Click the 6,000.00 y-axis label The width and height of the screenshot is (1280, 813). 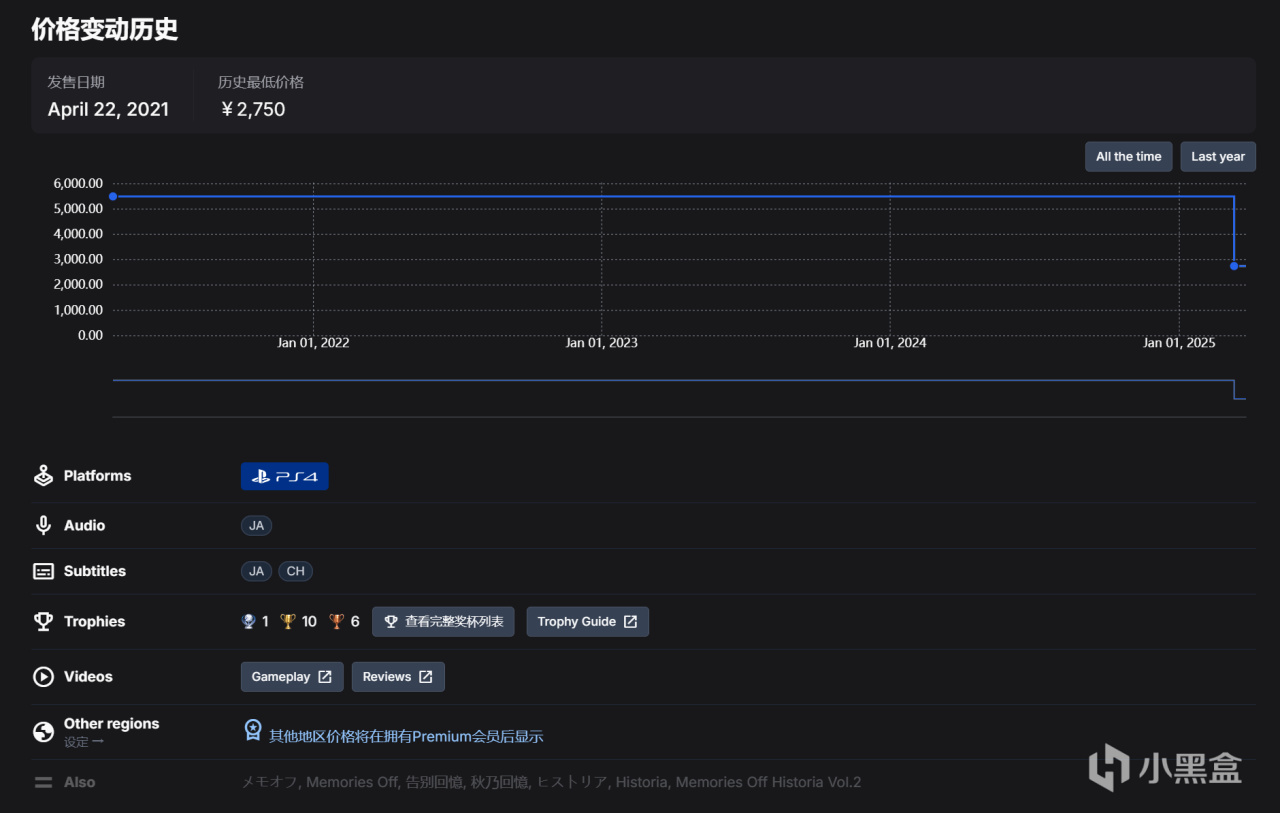(x=78, y=184)
